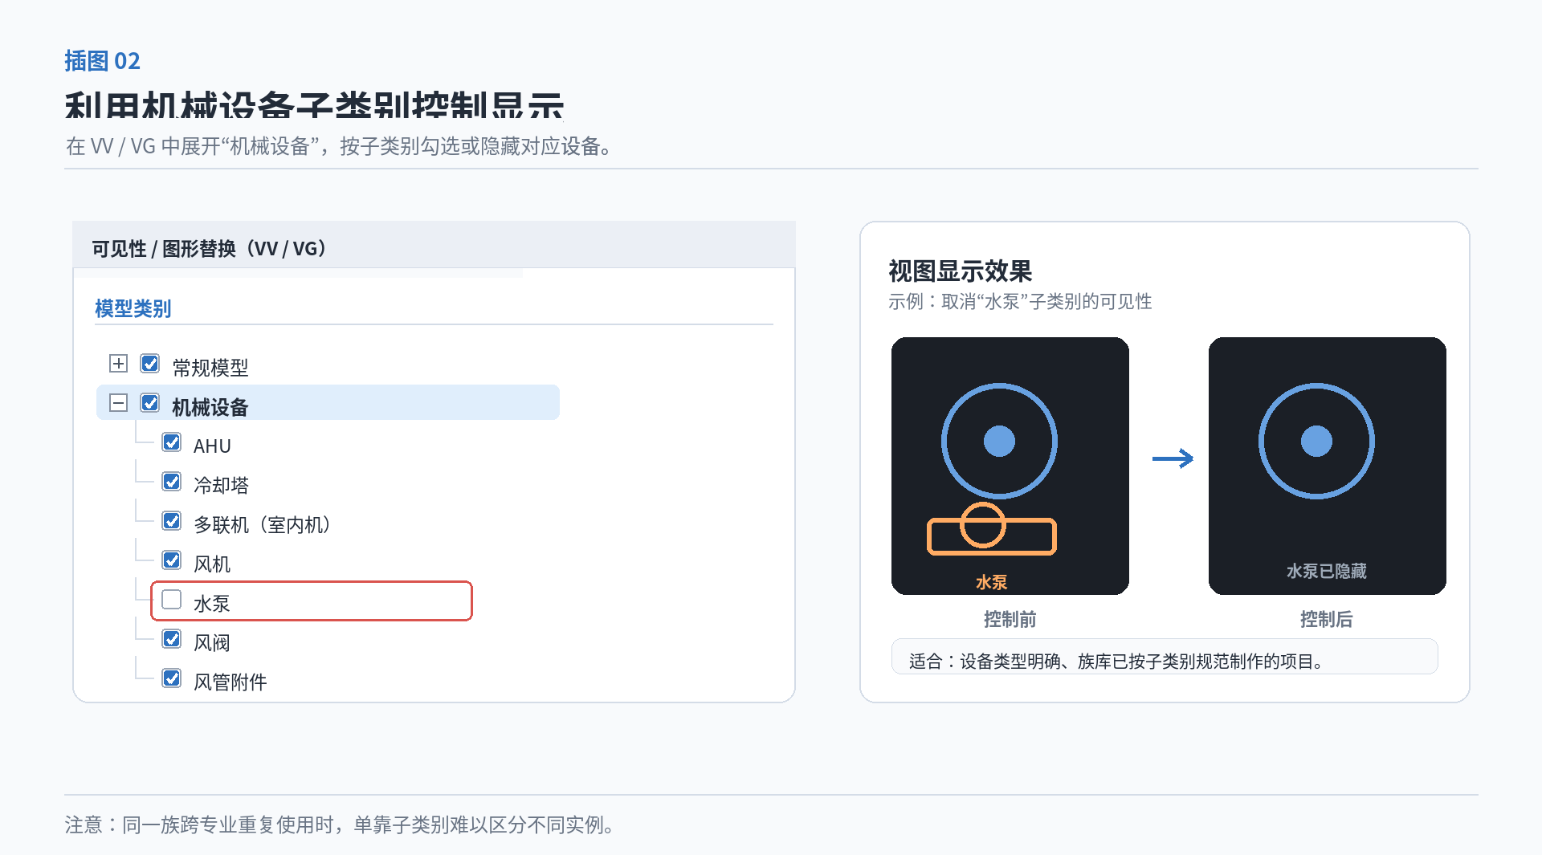Uncheck 多联机（室内机）checkbox
Viewport: 1542px width, 855px height.
tap(172, 521)
